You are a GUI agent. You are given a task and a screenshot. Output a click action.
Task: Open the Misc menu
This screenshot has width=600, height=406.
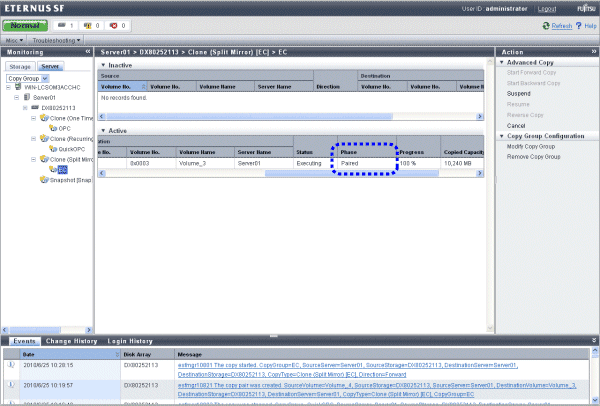point(15,40)
